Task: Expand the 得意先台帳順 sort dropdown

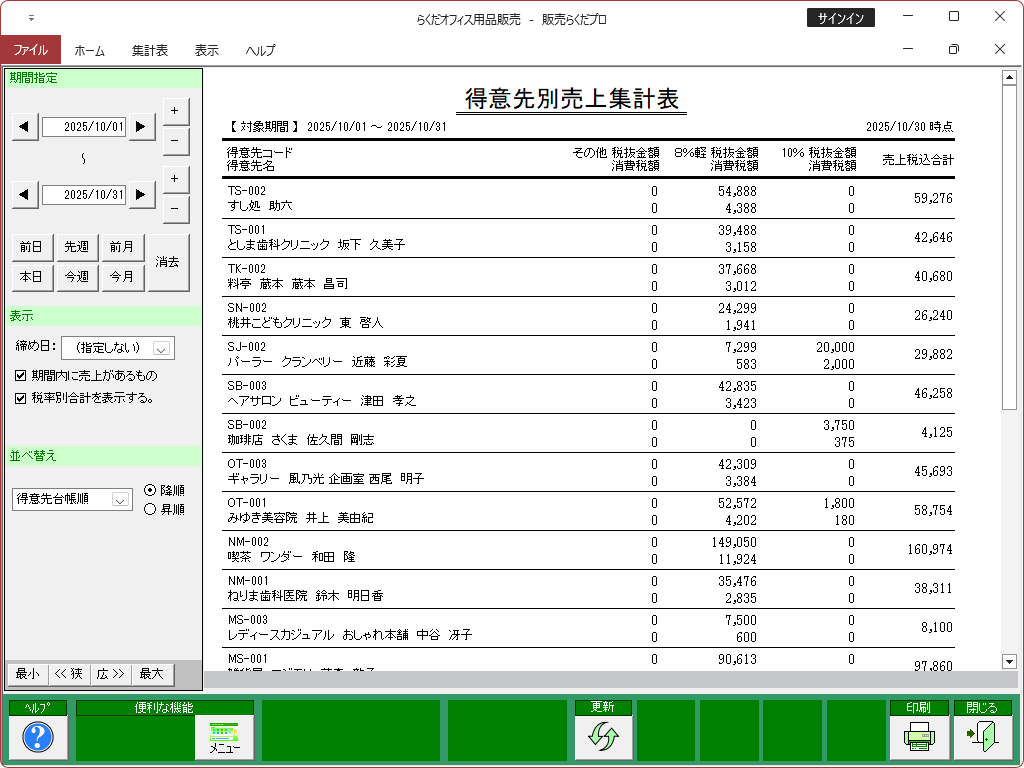Action: click(x=120, y=499)
